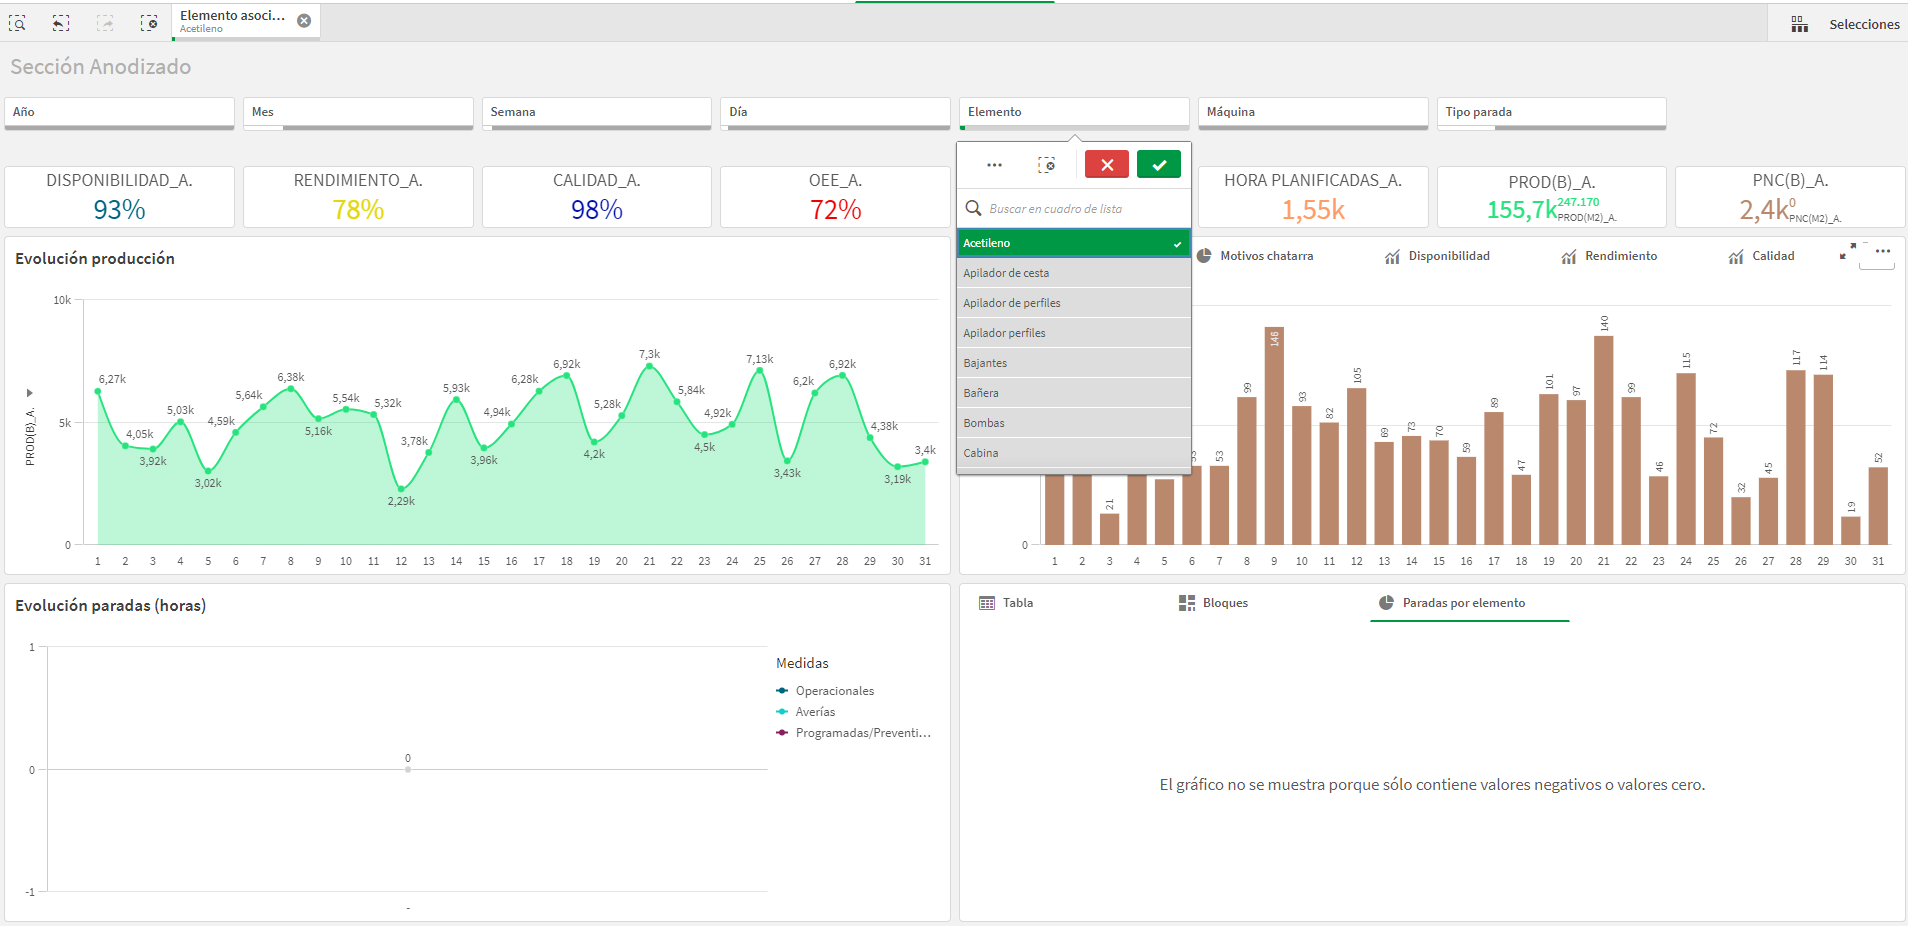This screenshot has height=926, width=1908.
Task: Open the smart search icon
Action: [x=17, y=23]
